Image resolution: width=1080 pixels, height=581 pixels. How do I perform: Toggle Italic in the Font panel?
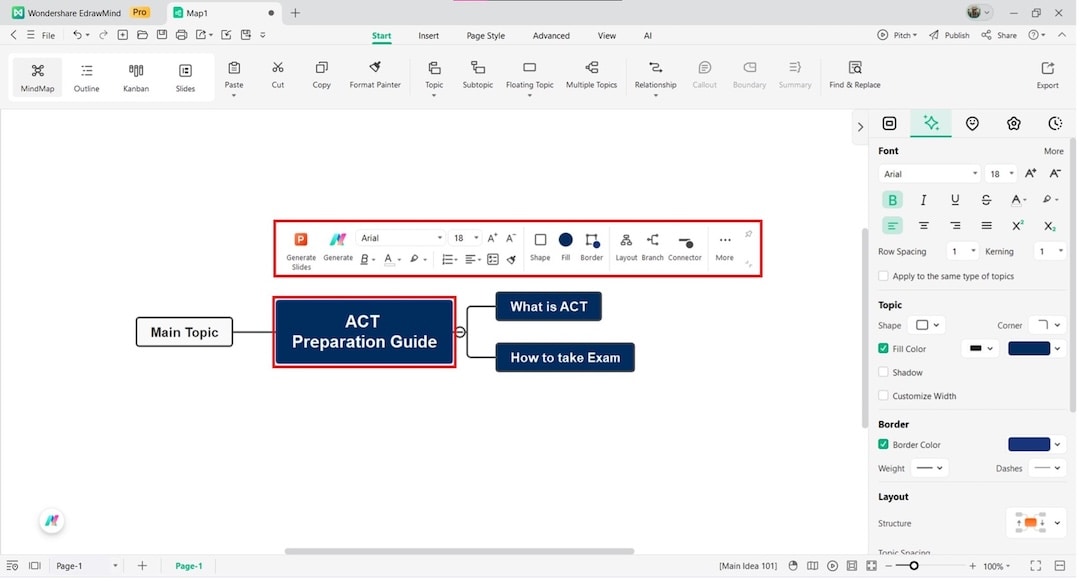pyautogui.click(x=924, y=200)
